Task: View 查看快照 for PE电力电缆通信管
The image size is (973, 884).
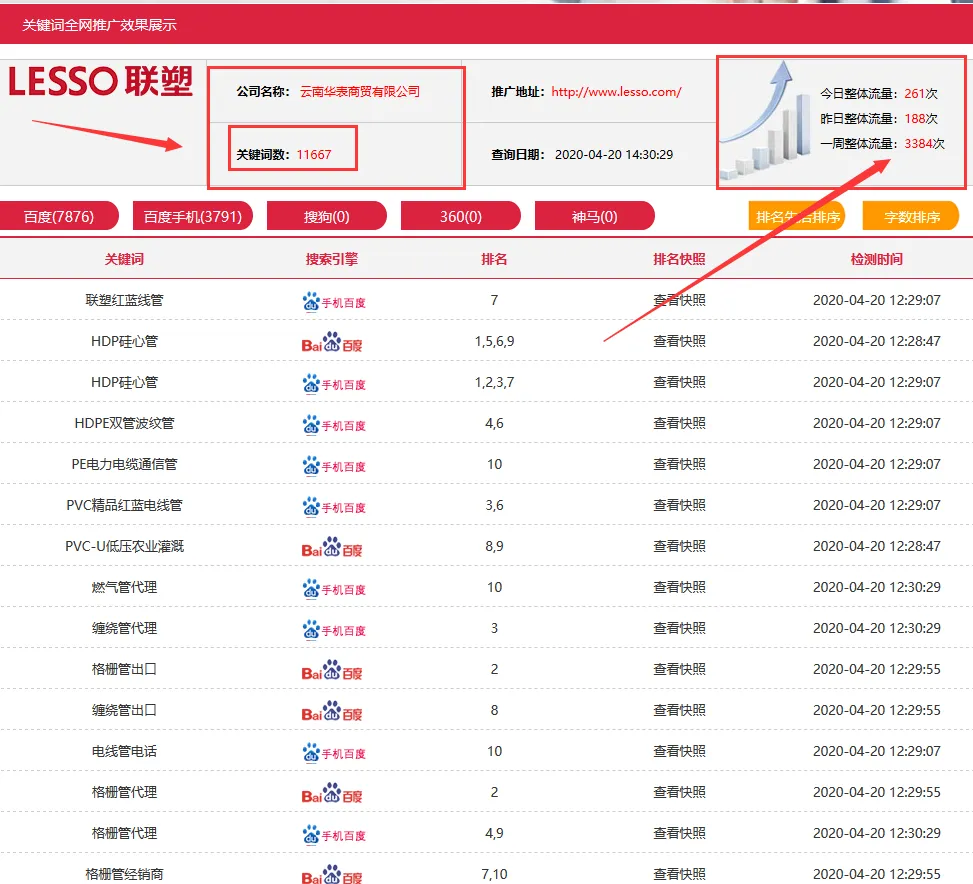Action: (x=679, y=464)
